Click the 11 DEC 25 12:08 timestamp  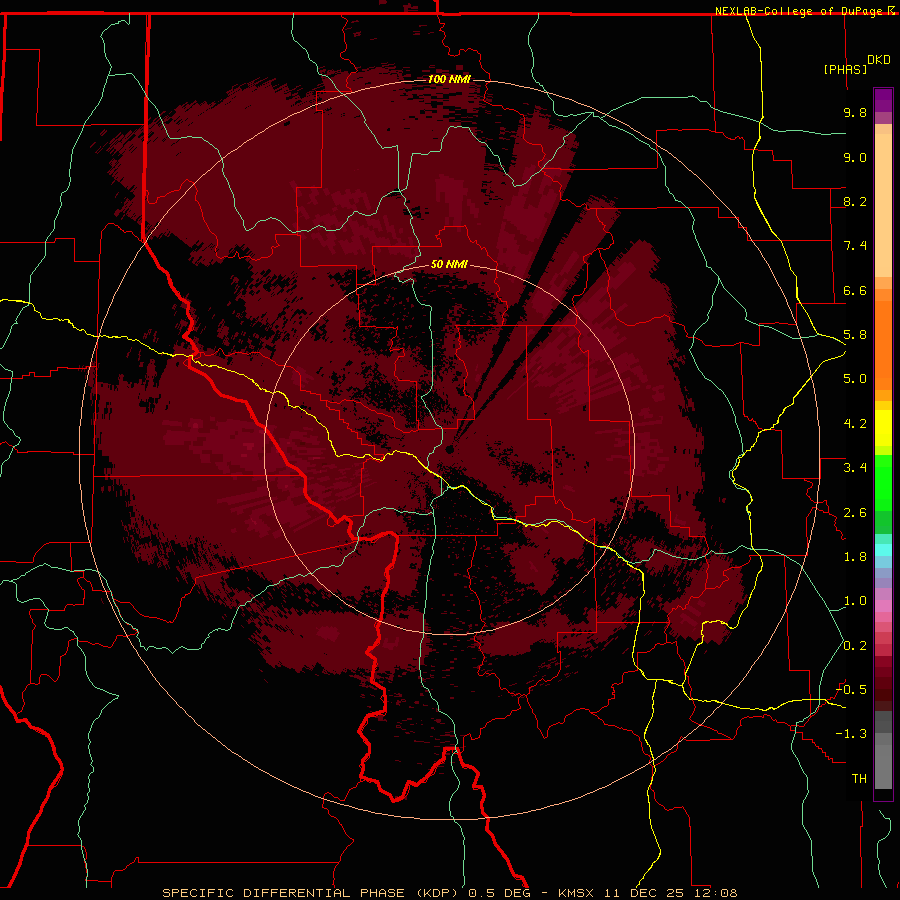(x=670, y=893)
